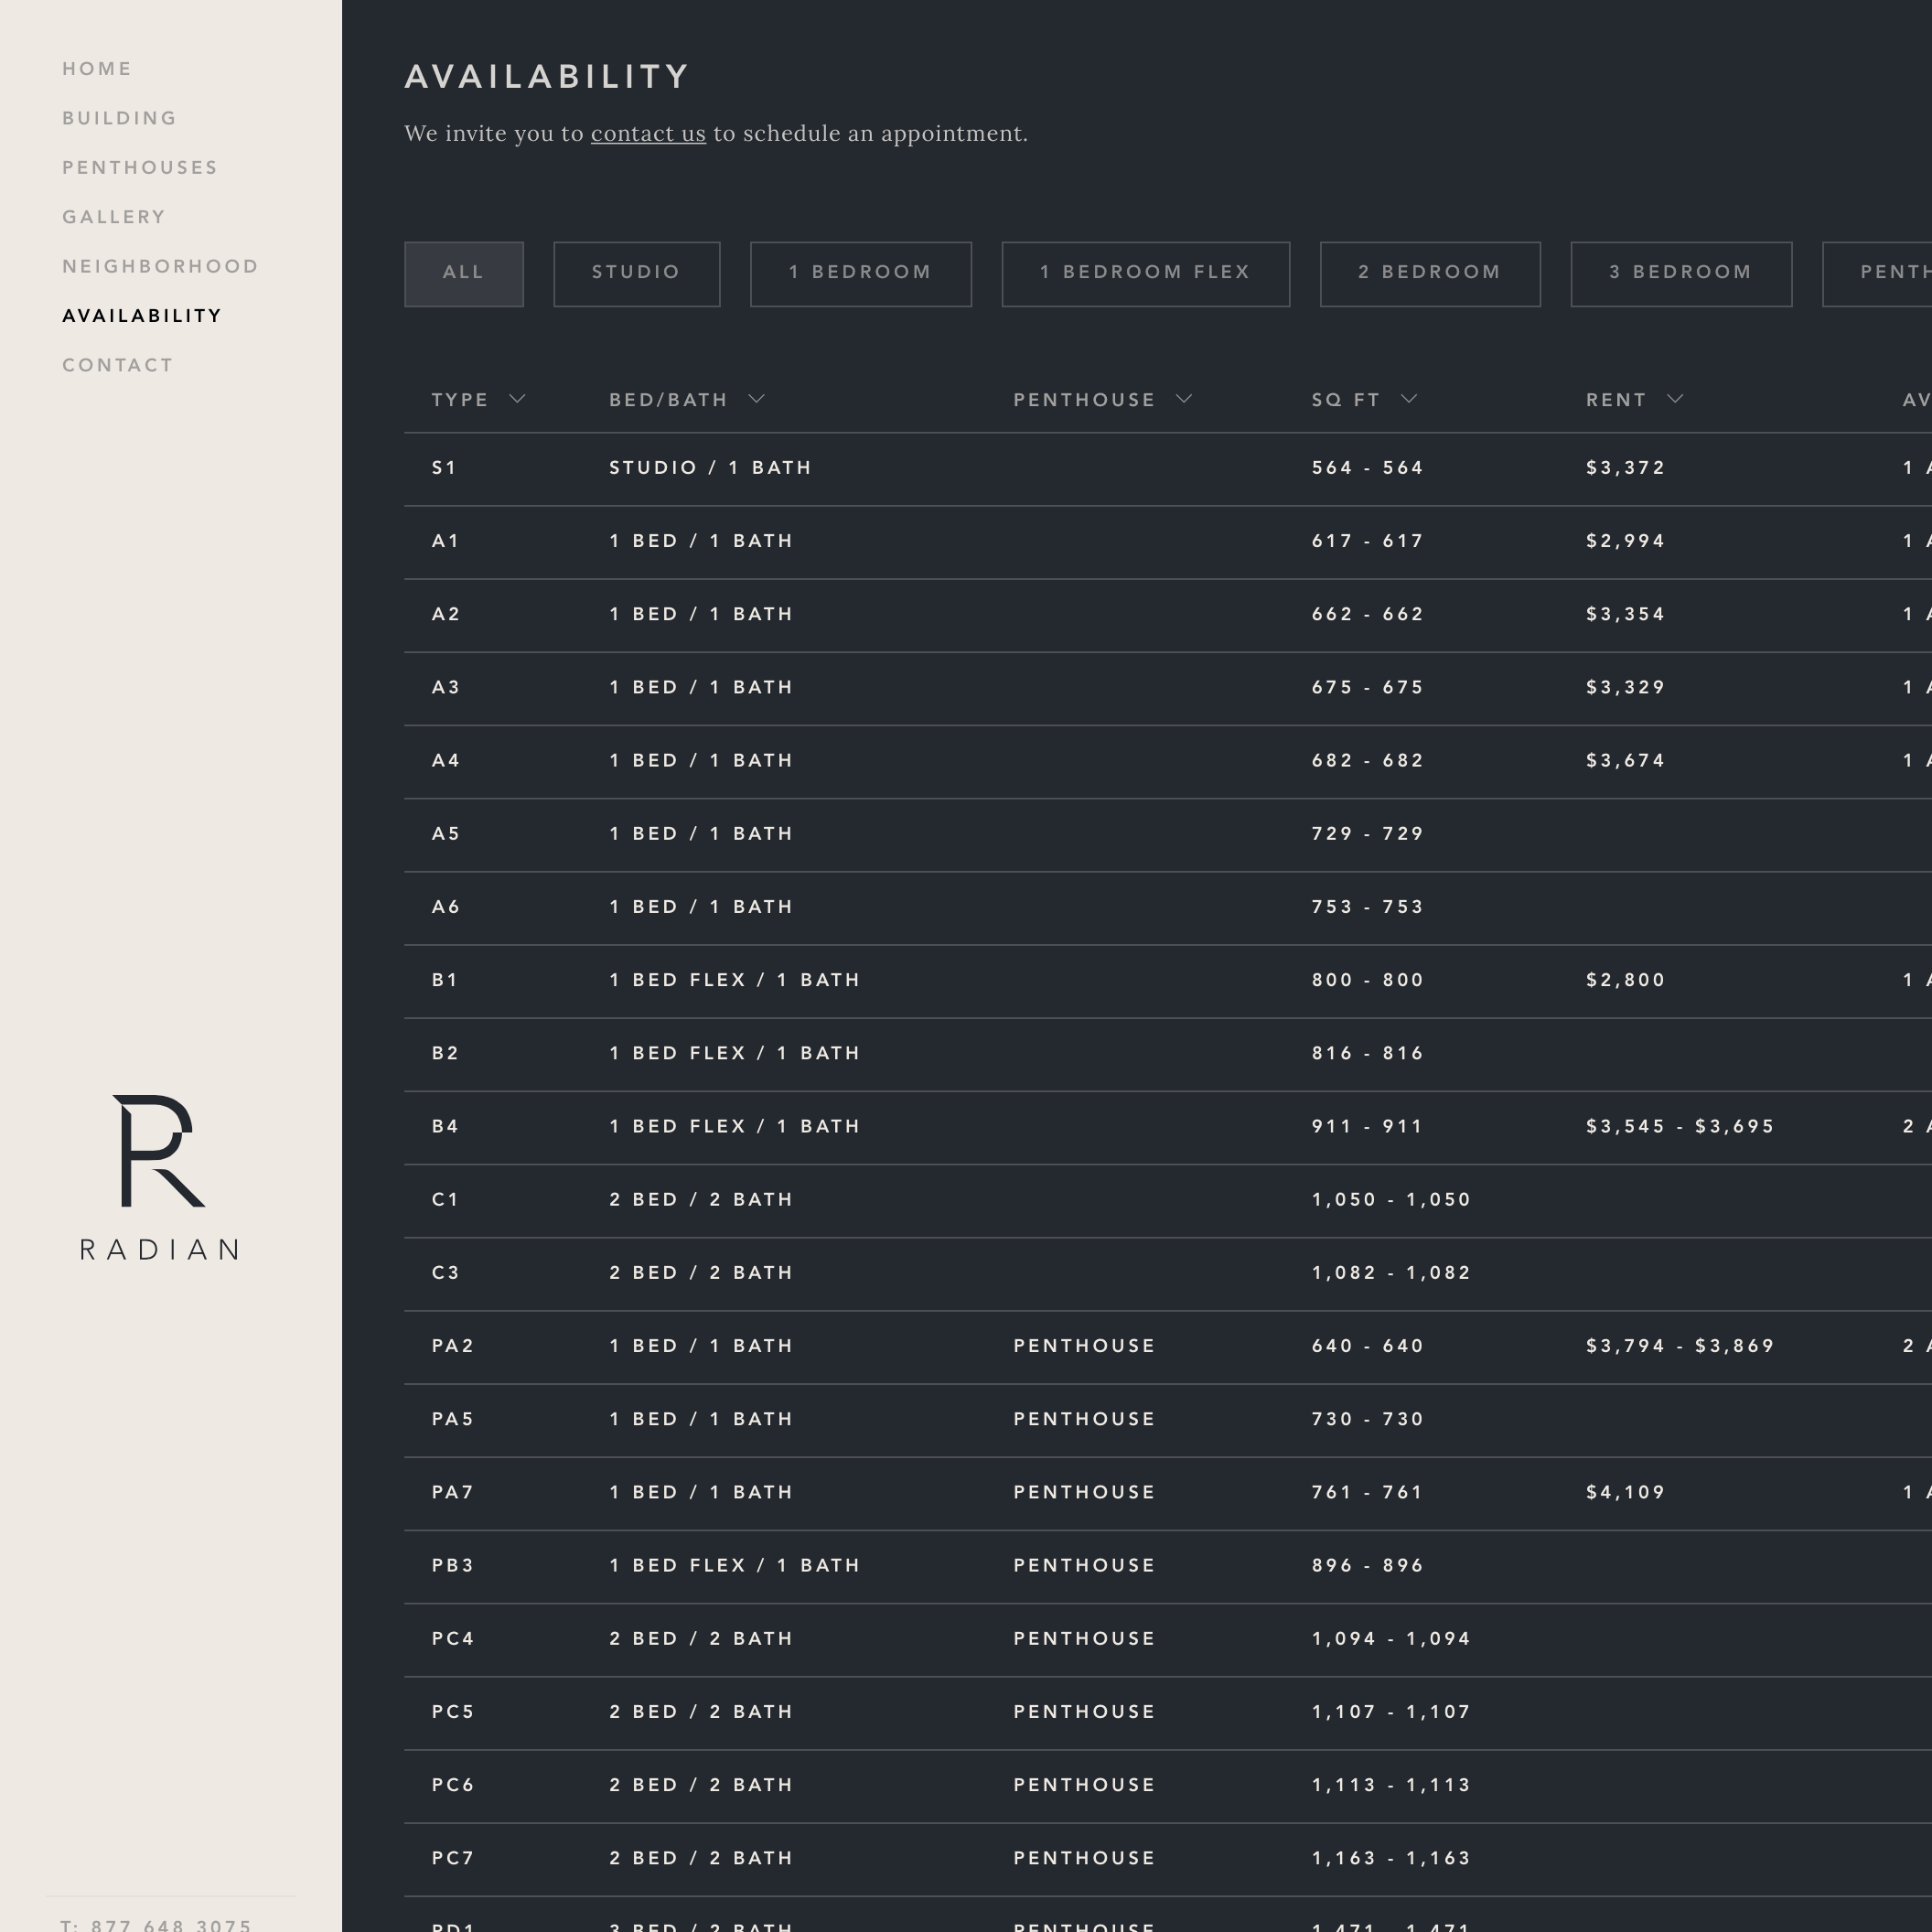1932x1932 pixels.
Task: Open the Contact page
Action: tap(118, 365)
